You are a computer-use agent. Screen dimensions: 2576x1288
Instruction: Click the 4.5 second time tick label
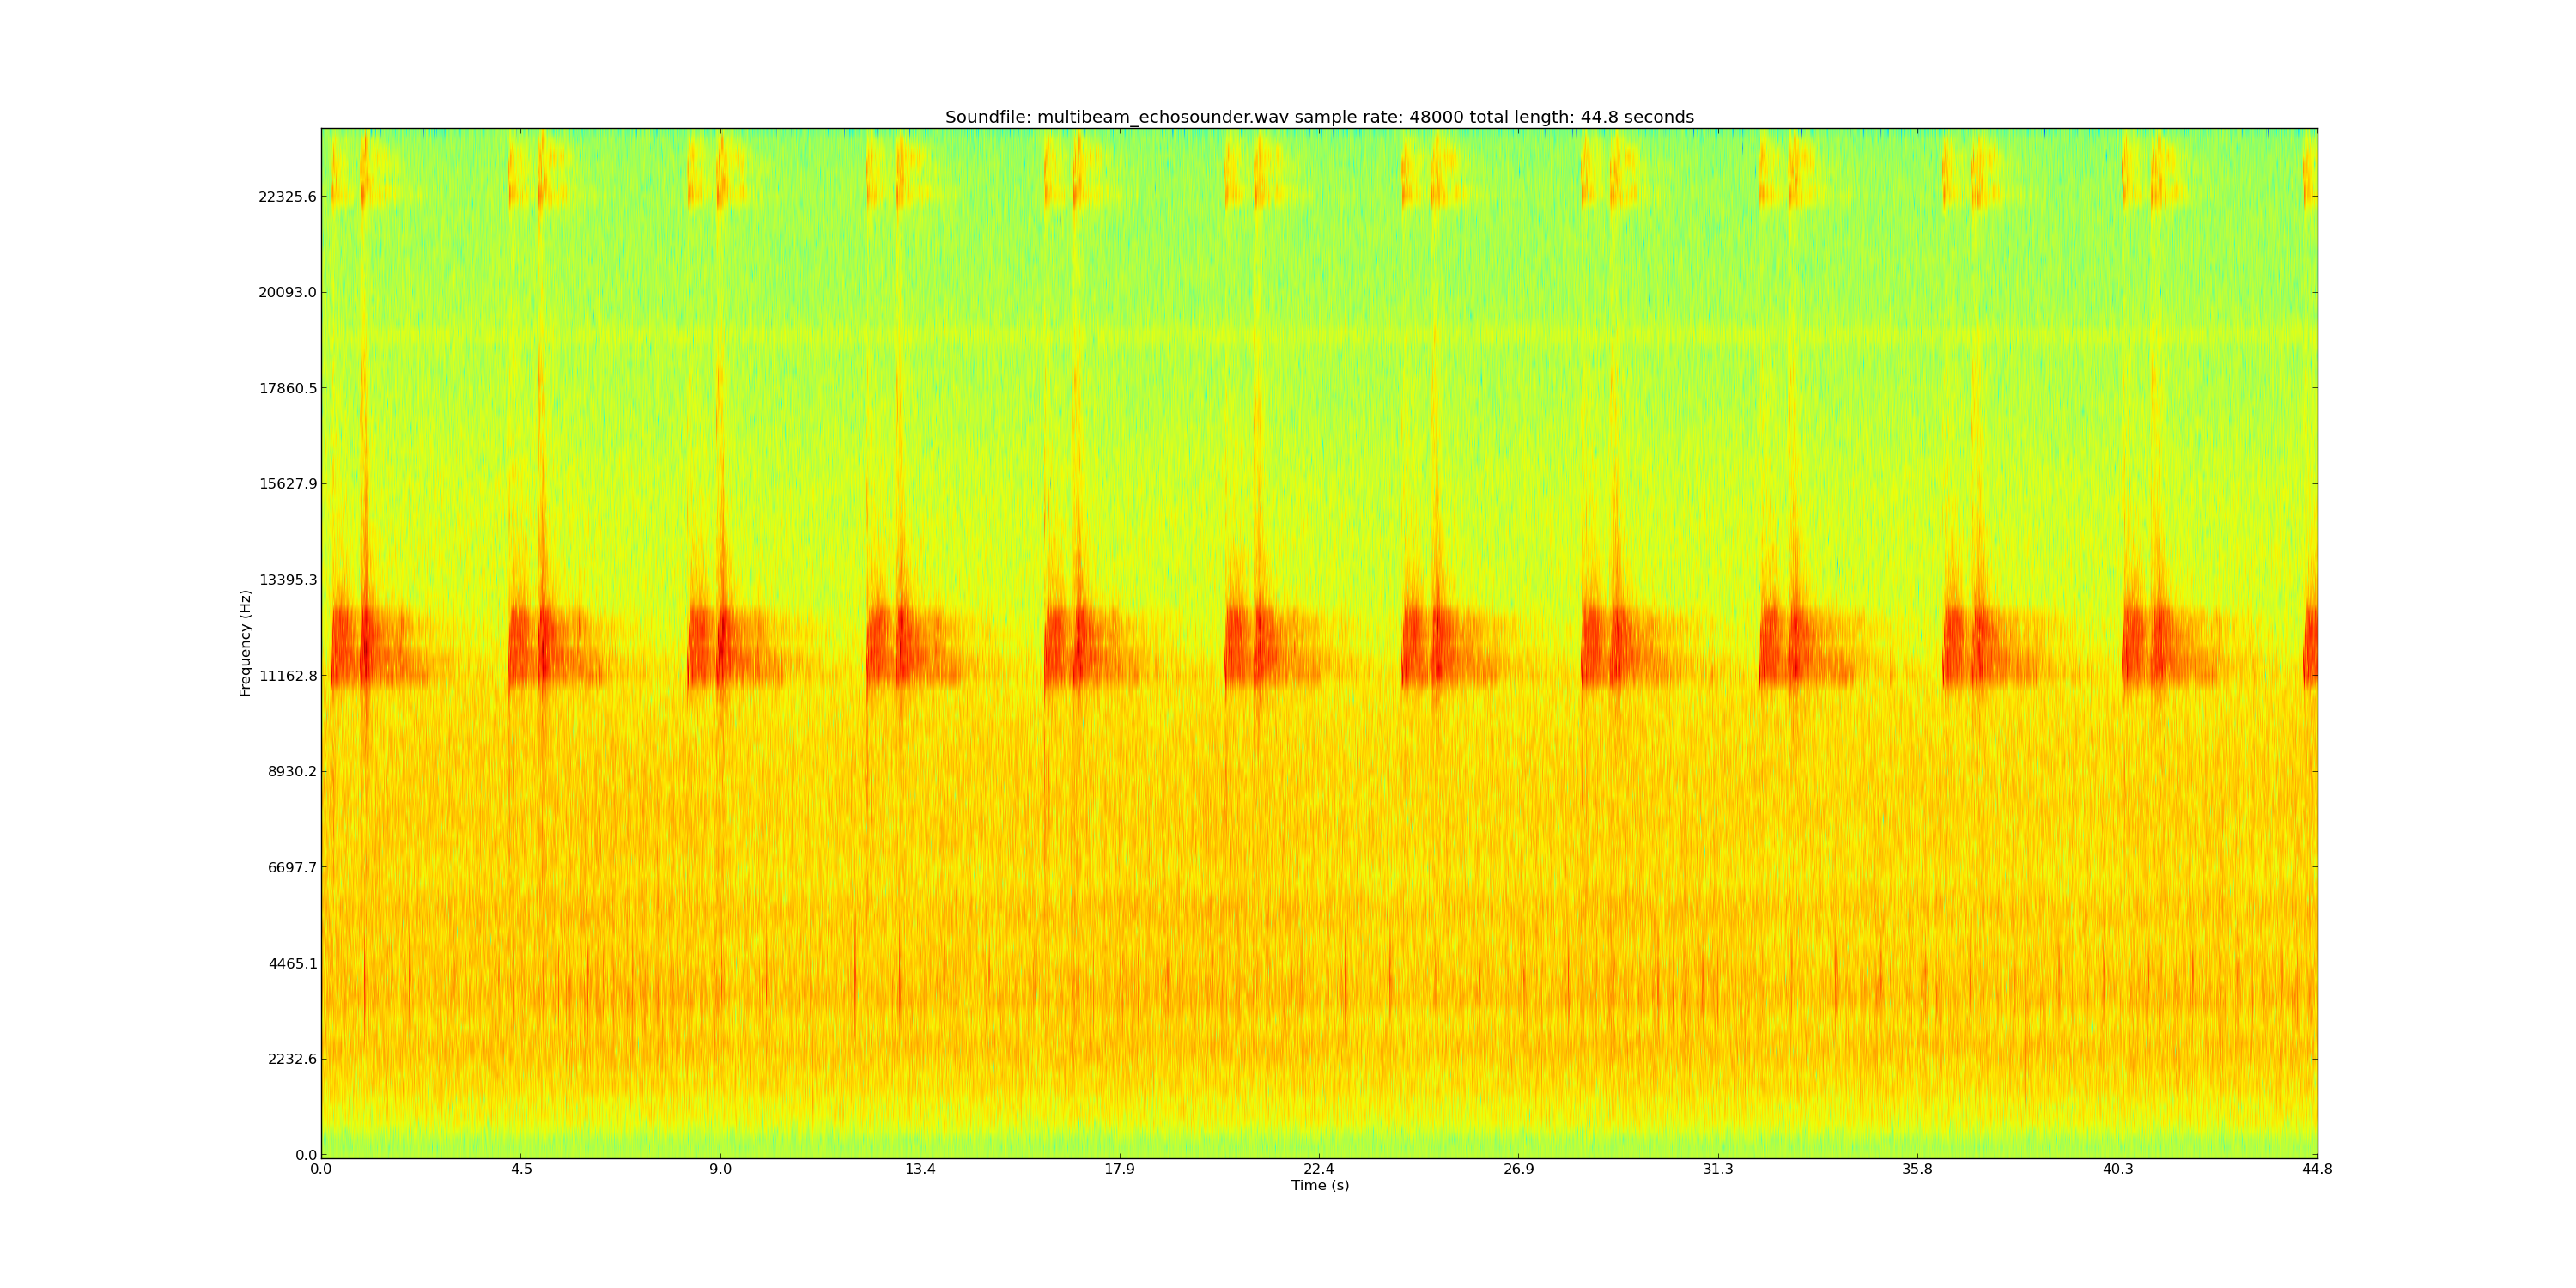521,1169
